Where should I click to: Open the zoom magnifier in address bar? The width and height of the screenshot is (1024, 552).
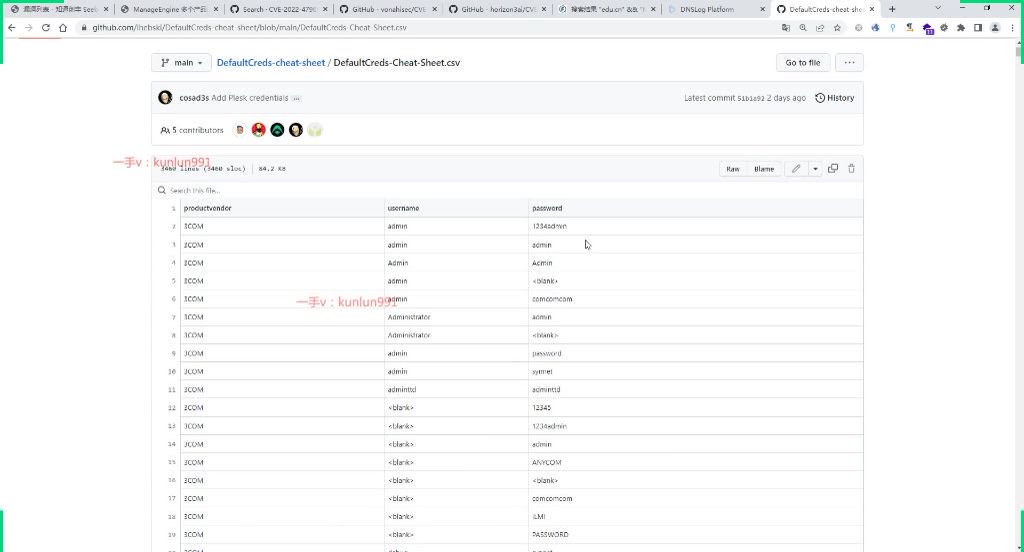click(x=803, y=28)
